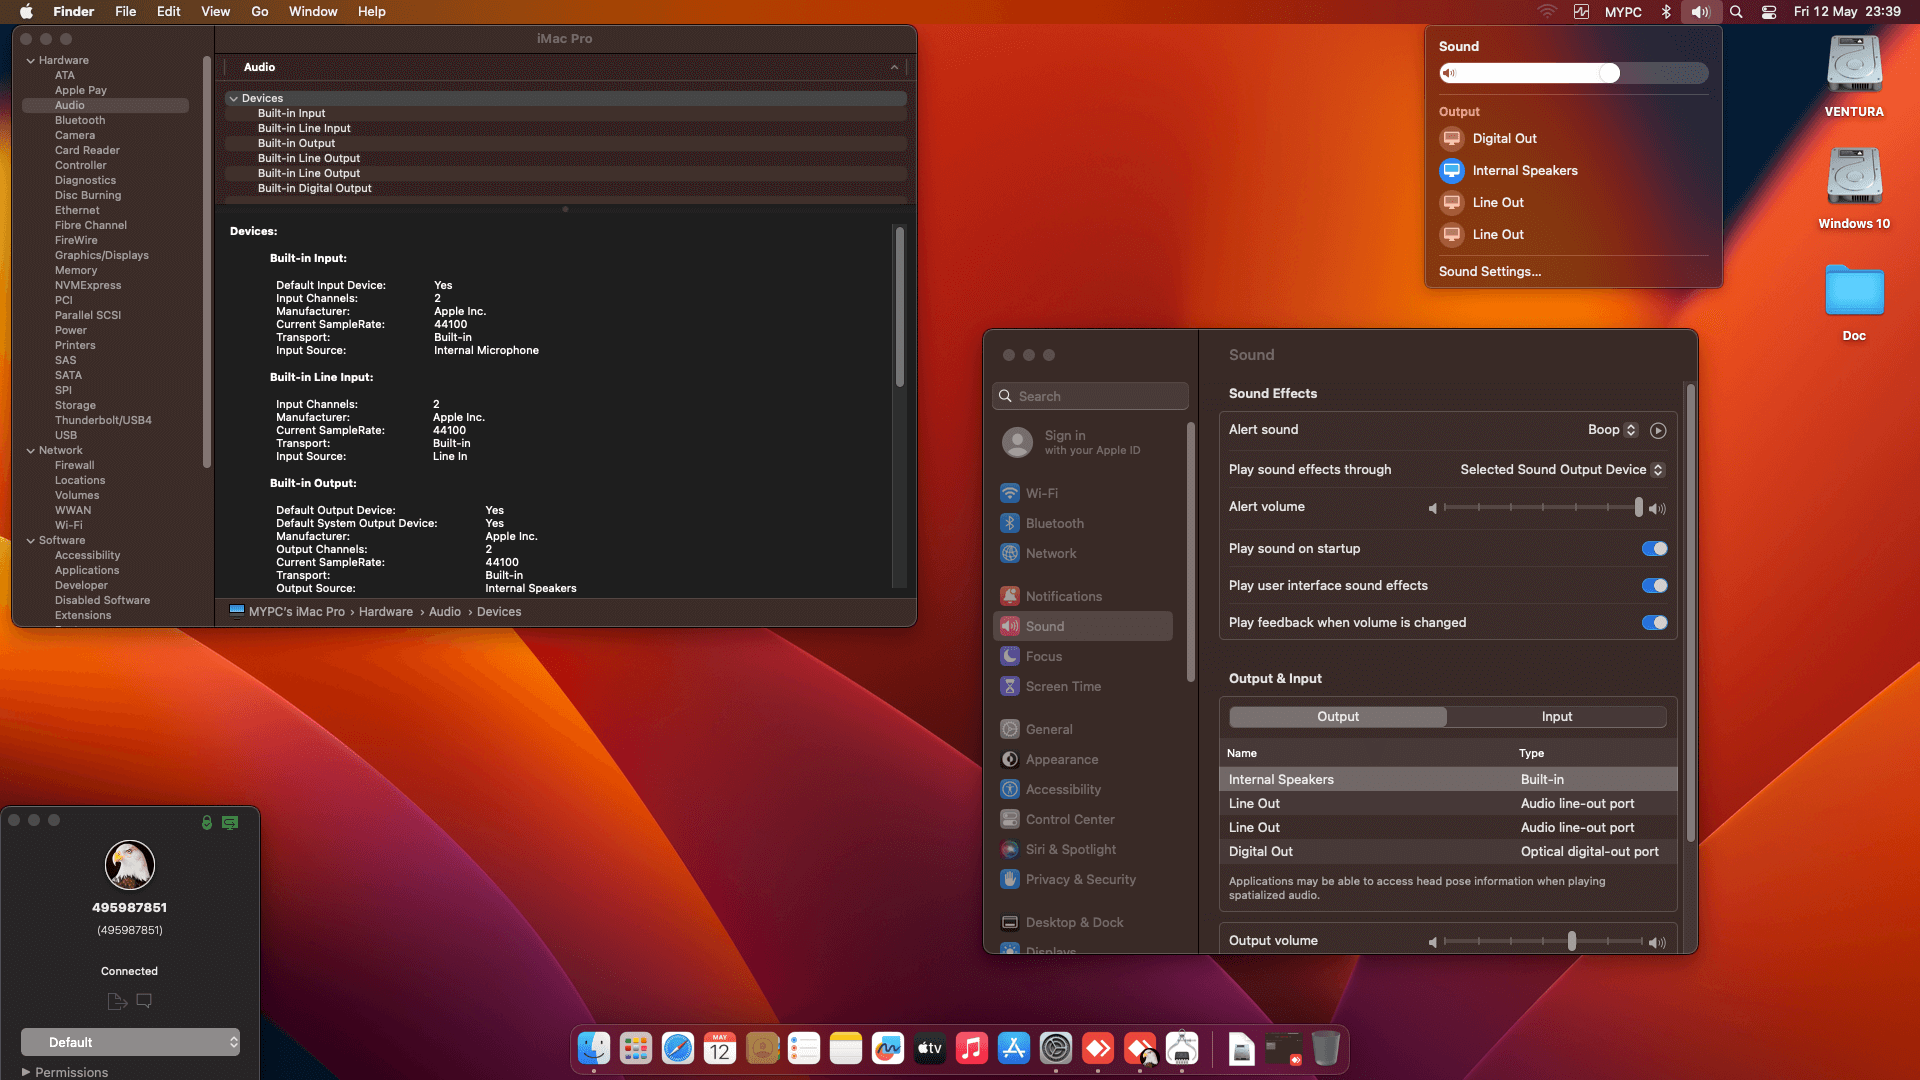
Task: Select the Digital Out output row in Sound settings
Action: point(1448,852)
